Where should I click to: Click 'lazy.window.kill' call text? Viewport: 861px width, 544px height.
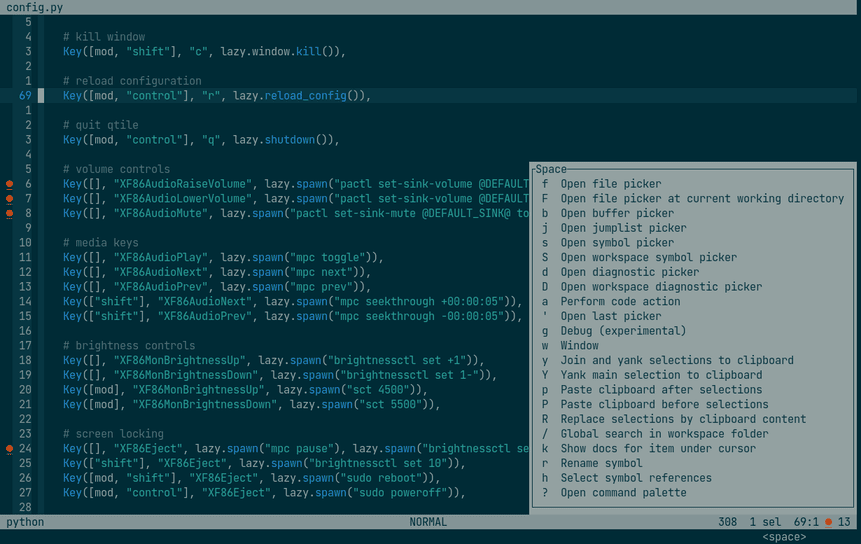pyautogui.click(x=271, y=52)
